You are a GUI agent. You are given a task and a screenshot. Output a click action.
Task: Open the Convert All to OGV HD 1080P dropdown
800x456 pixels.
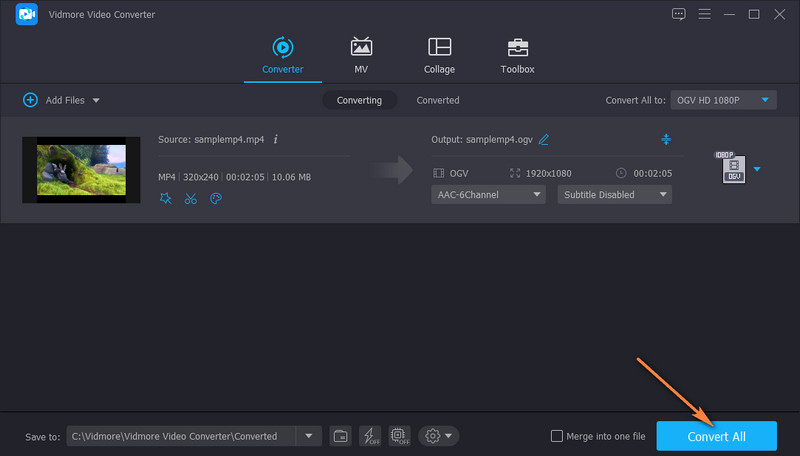pos(726,100)
